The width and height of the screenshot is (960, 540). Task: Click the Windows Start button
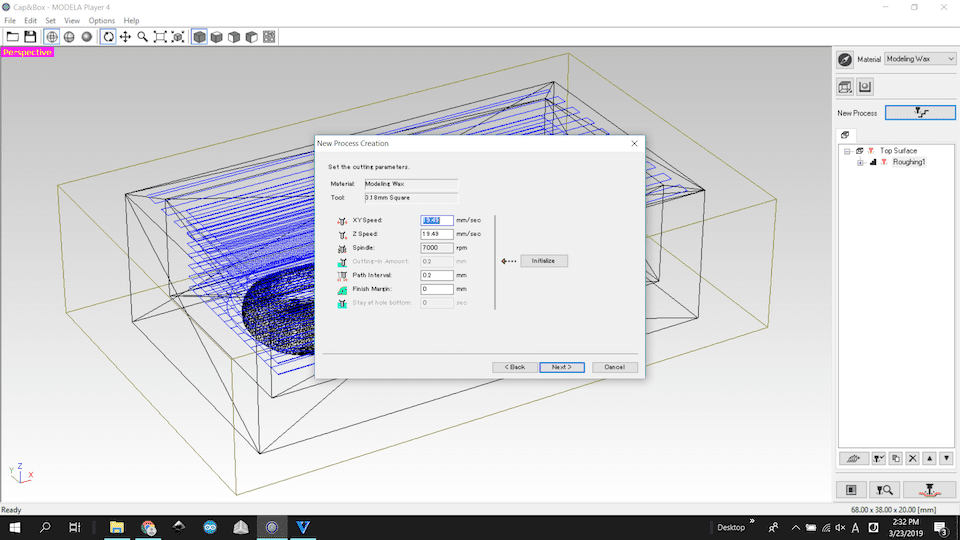tap(15, 527)
